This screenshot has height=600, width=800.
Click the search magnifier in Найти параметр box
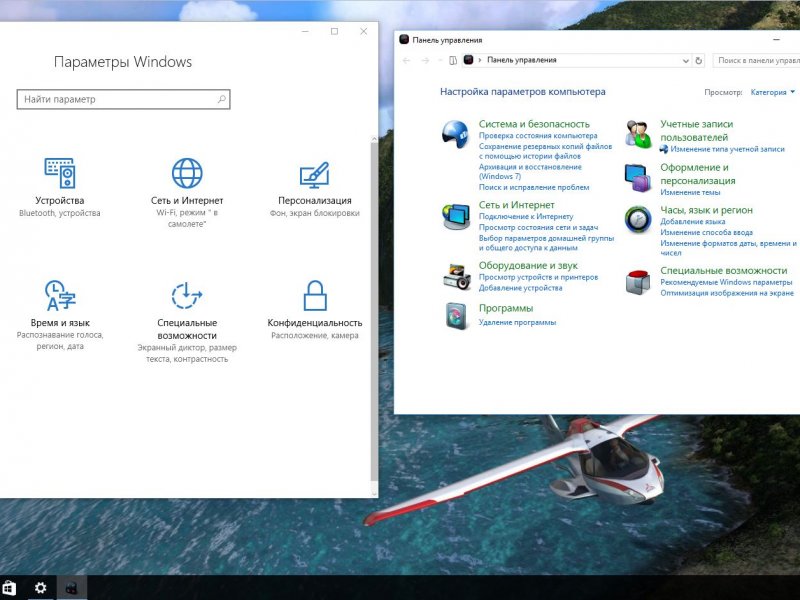click(222, 99)
